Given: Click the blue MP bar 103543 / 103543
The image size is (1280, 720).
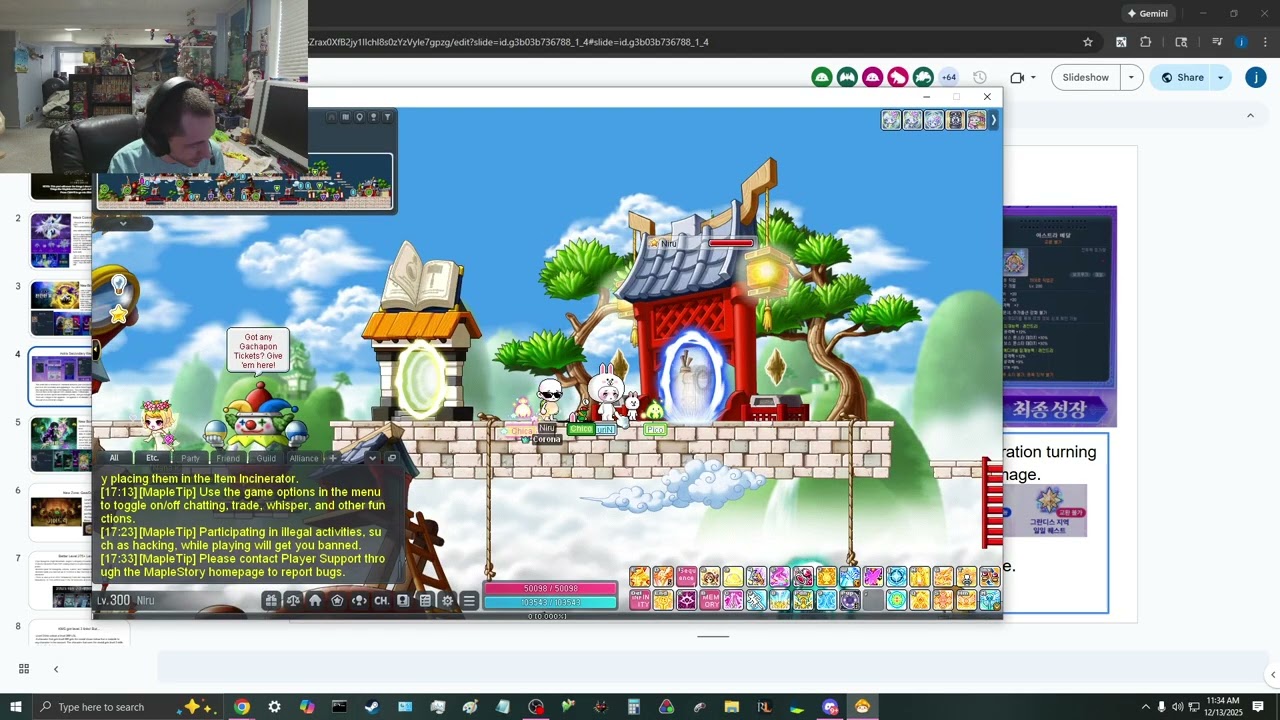Looking at the screenshot, I should coord(550,602).
